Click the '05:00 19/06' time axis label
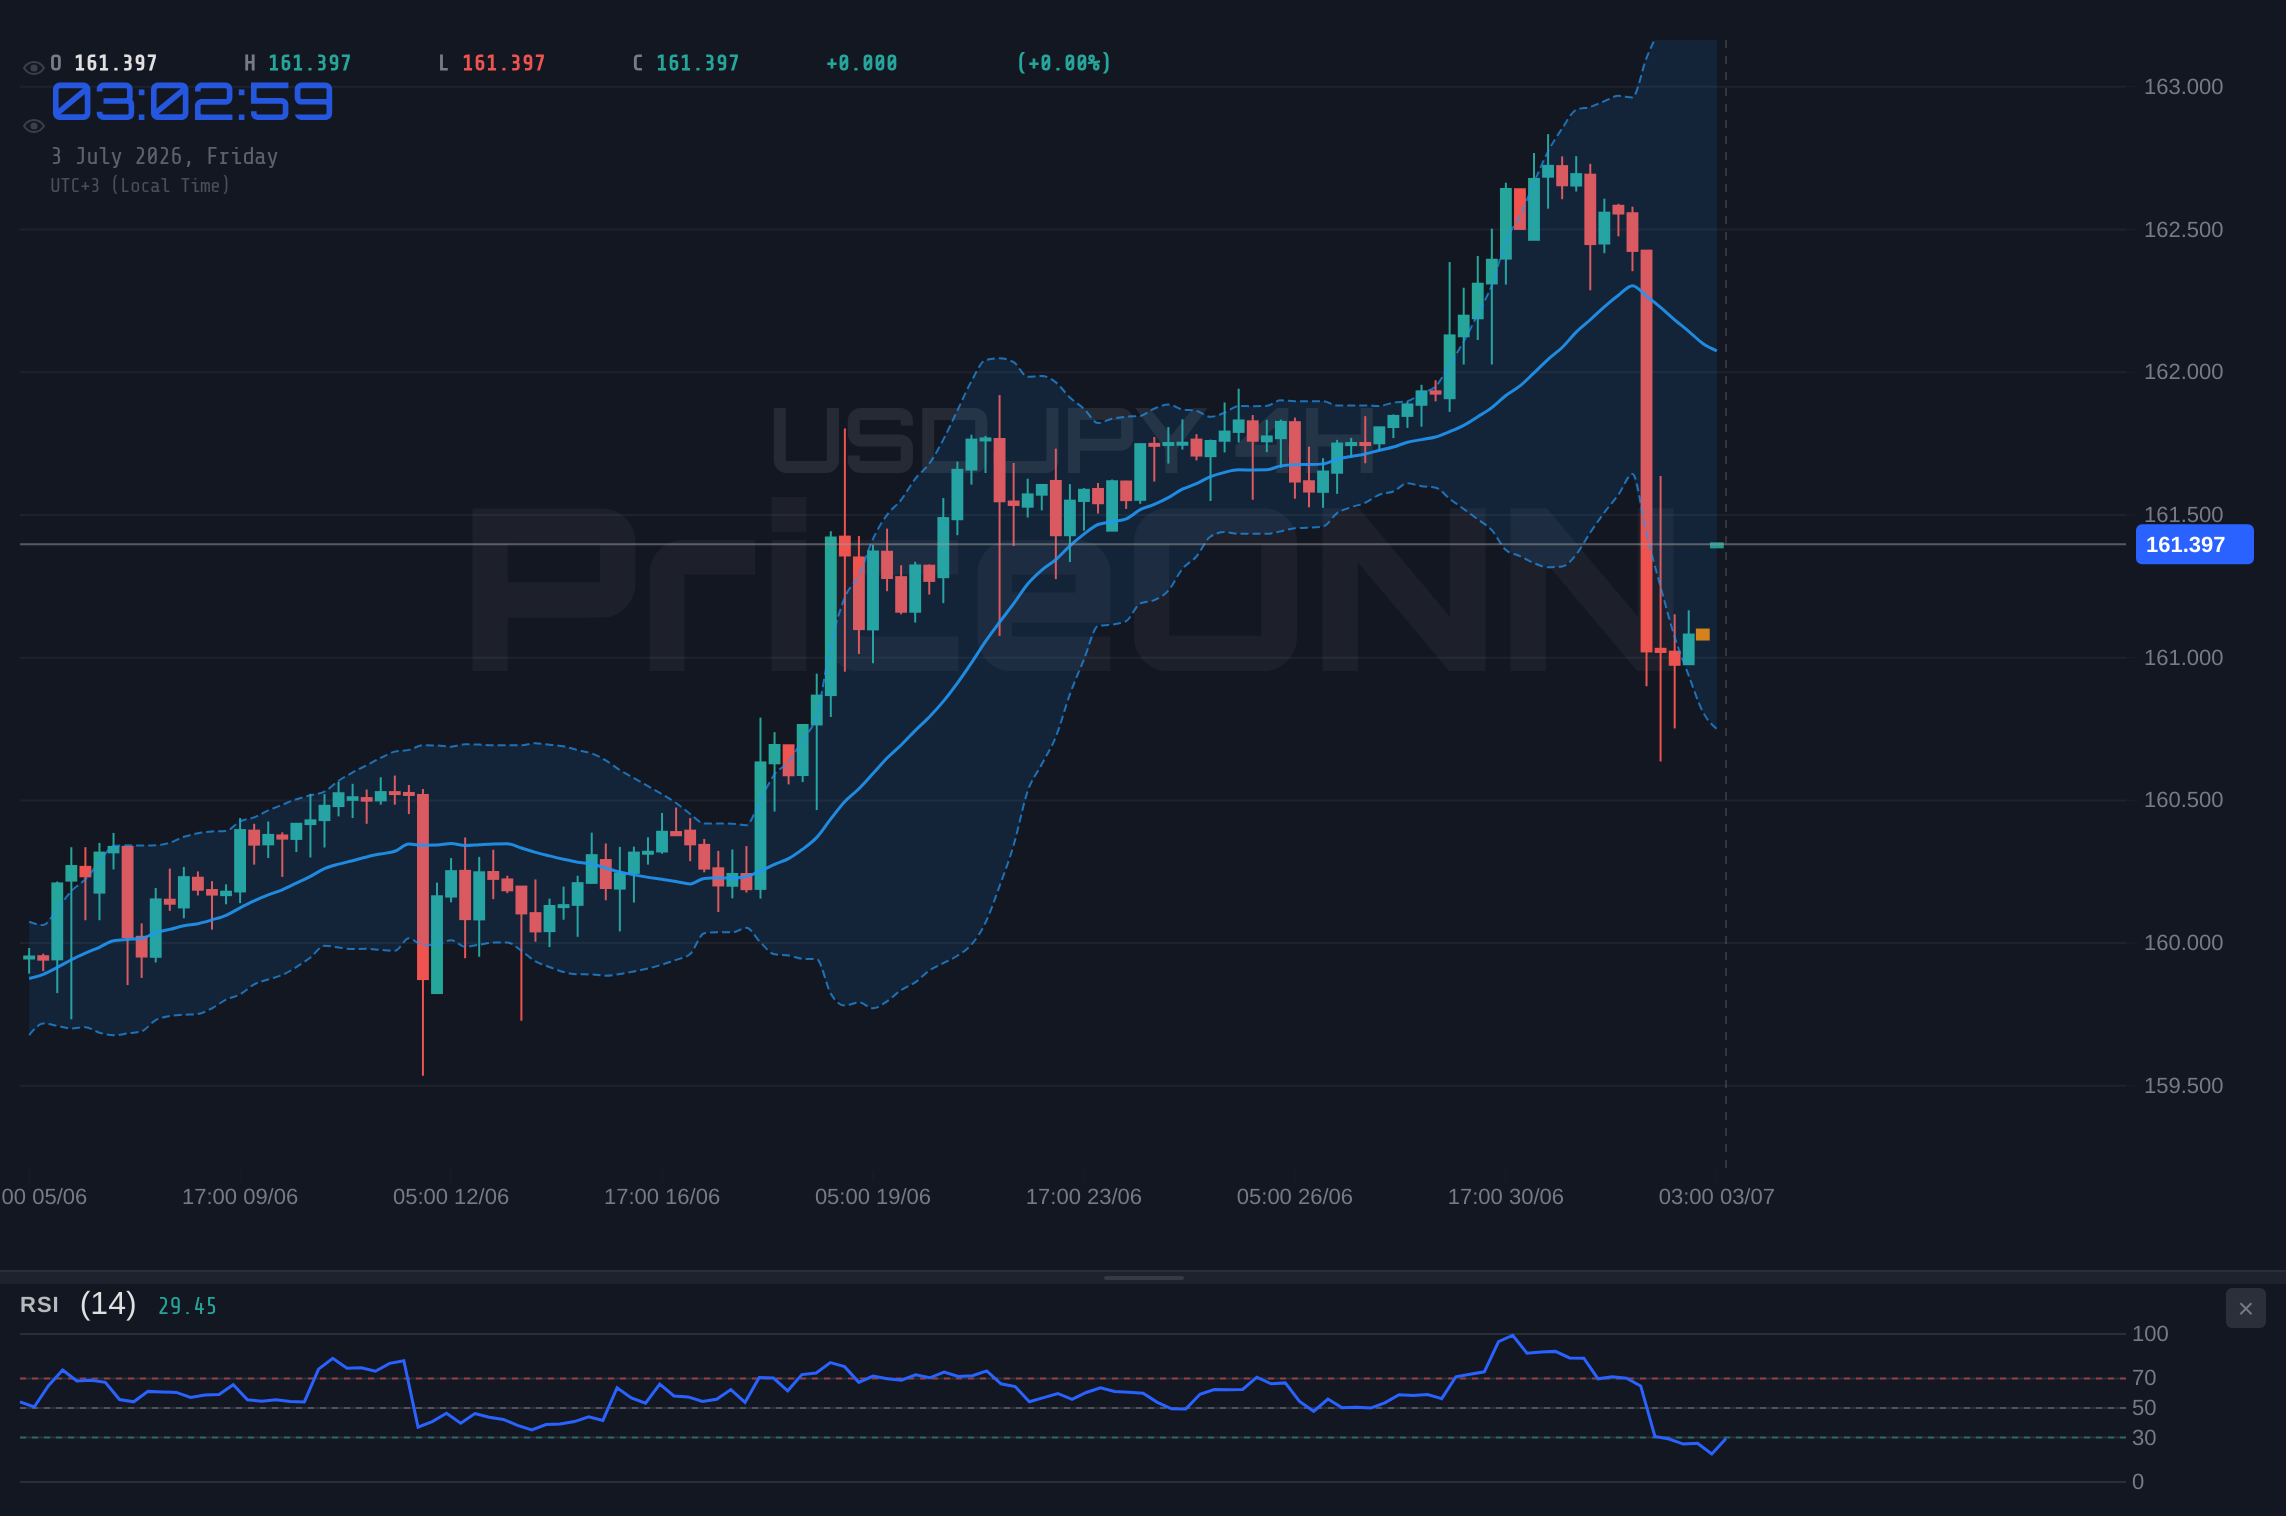The image size is (2286, 1516). click(873, 1197)
